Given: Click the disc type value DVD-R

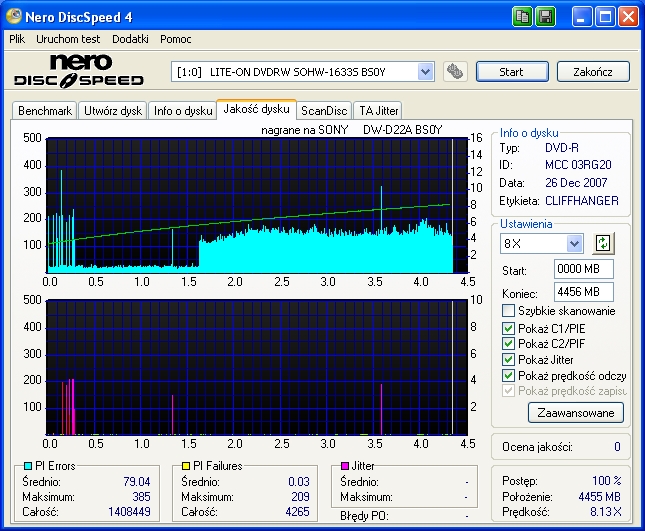Looking at the screenshot, I should pos(562,148).
